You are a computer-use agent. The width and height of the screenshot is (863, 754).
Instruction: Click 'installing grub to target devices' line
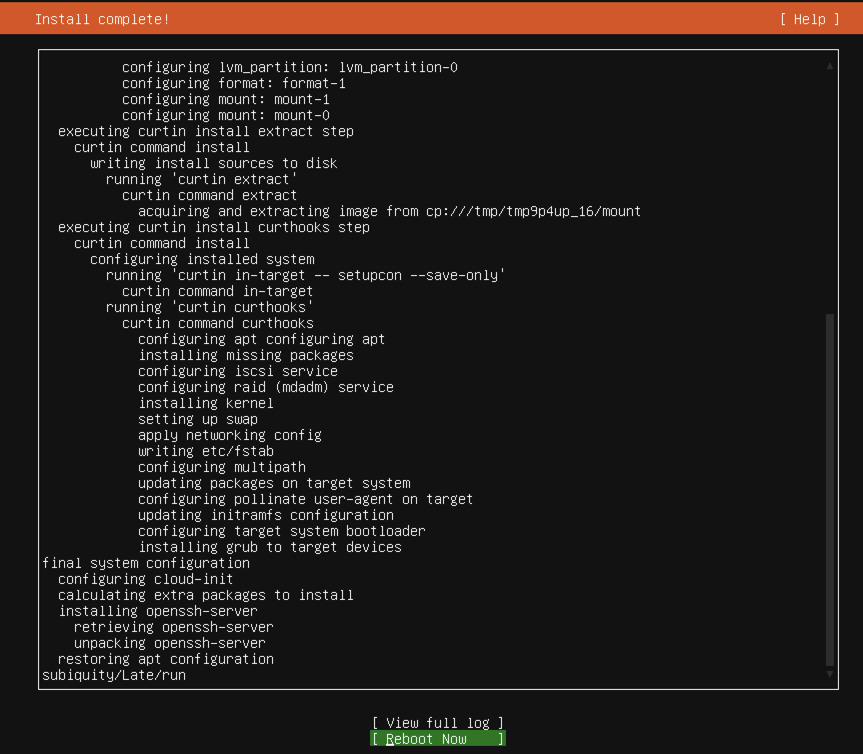(x=270, y=548)
